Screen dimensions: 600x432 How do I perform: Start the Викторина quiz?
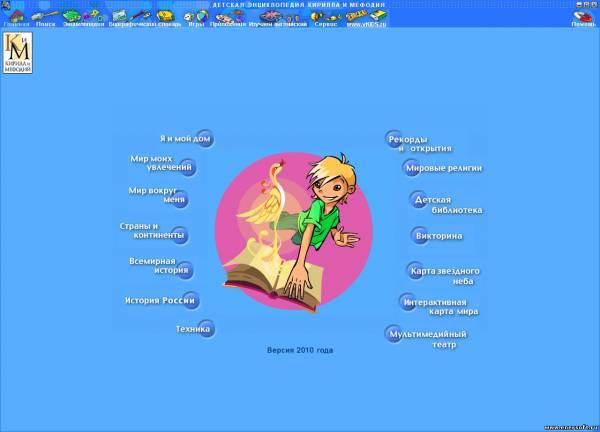tap(437, 236)
